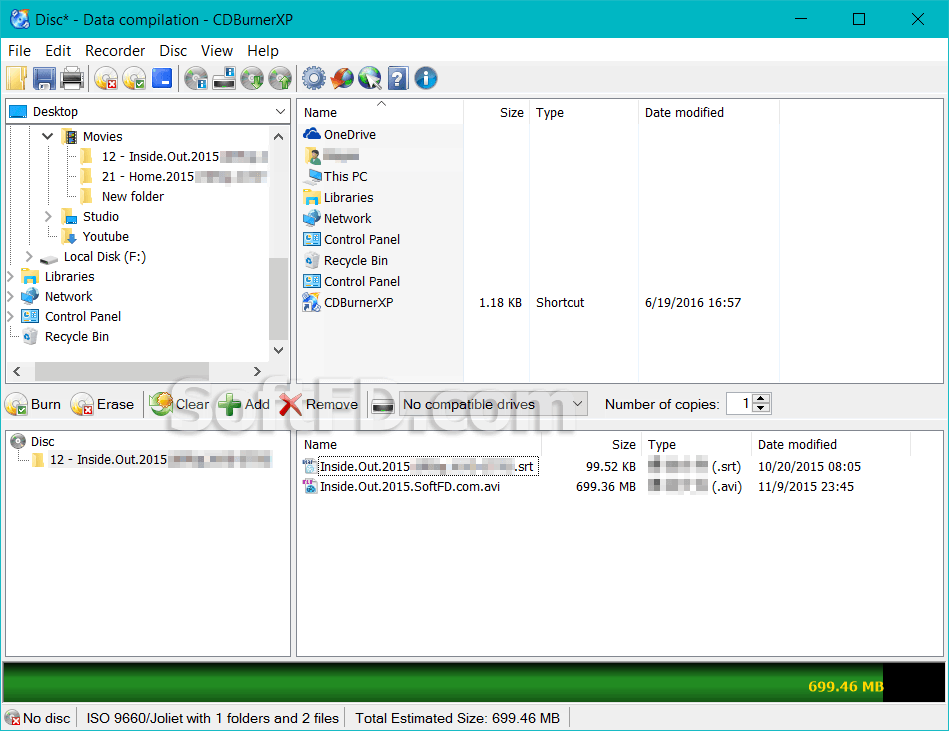The width and height of the screenshot is (949, 731).
Task: Select 12 - Inside.Out.2015 folder under Movies
Action: pos(174,157)
